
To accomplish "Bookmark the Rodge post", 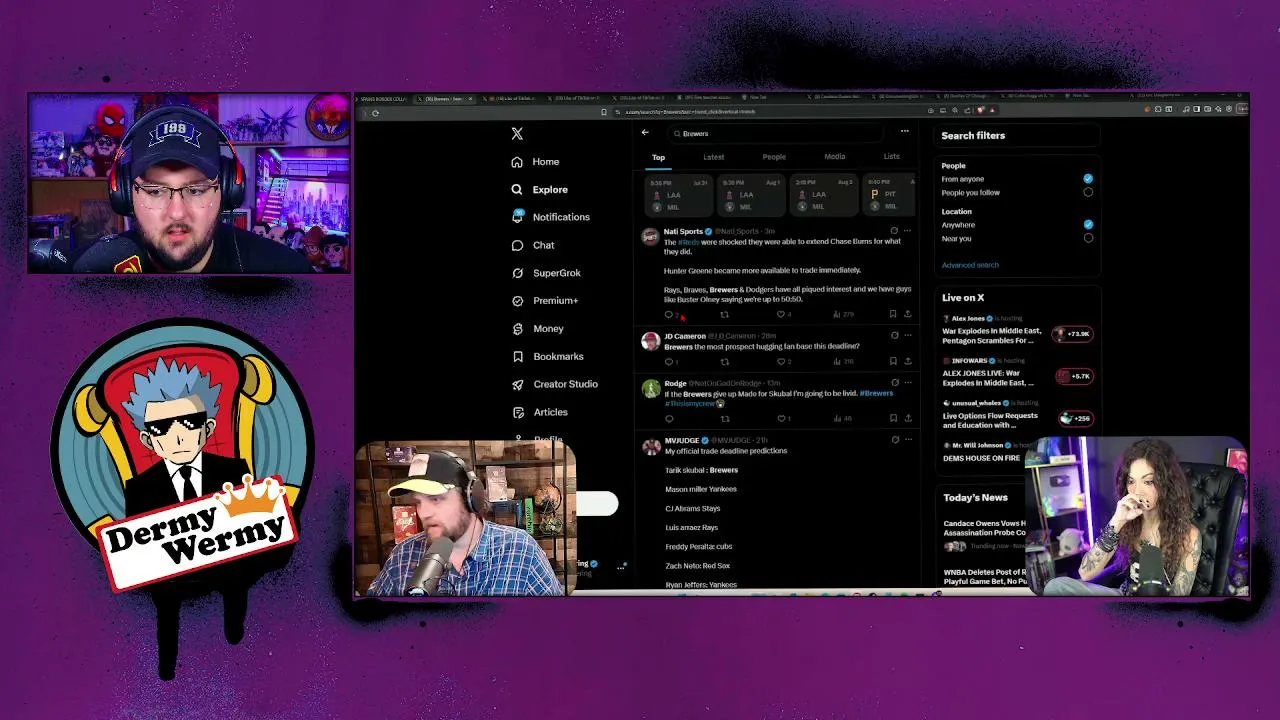I will click(x=893, y=419).
